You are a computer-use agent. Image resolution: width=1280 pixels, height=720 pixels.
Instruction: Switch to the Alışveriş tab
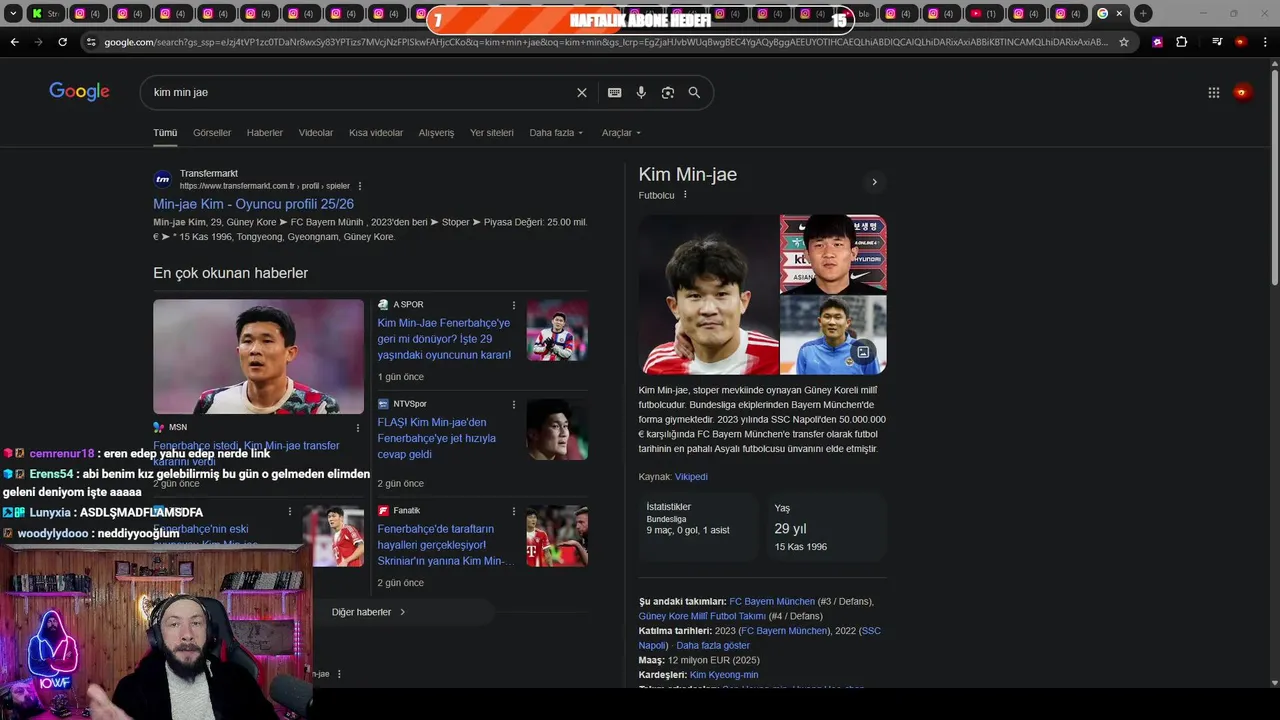(436, 133)
